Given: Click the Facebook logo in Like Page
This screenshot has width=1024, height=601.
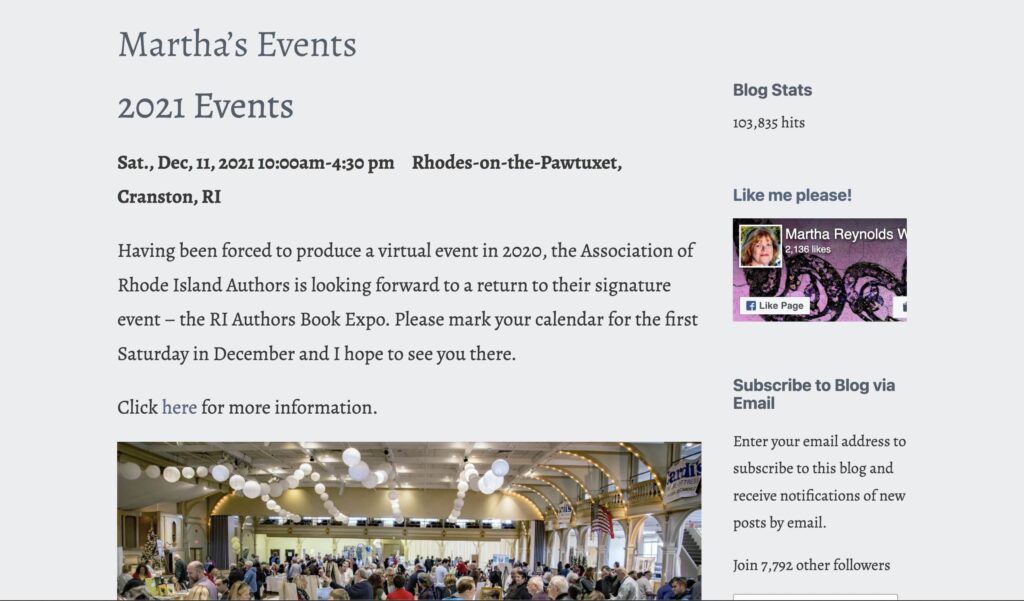Looking at the screenshot, I should [x=750, y=306].
